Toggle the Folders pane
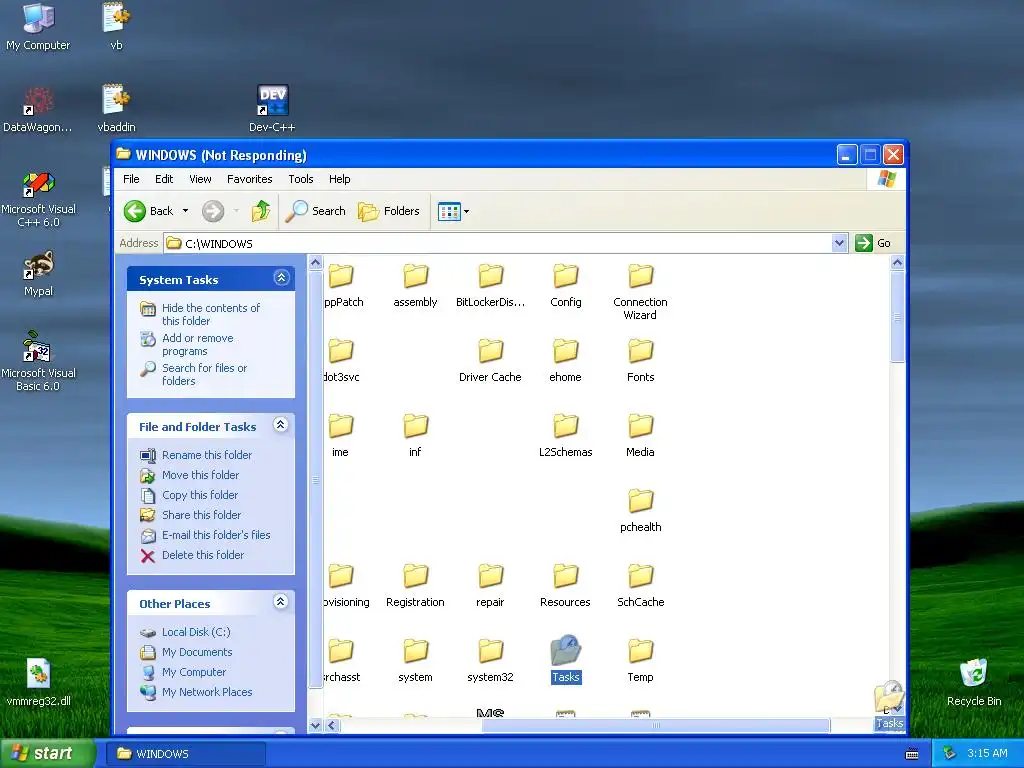The height and width of the screenshot is (768, 1024). coord(389,211)
